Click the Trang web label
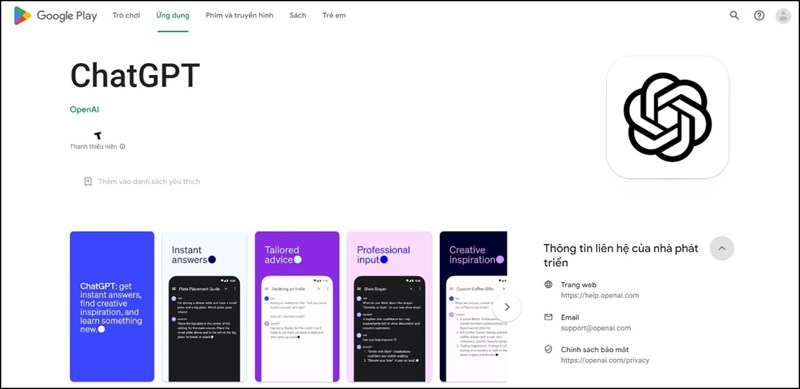 click(x=579, y=284)
